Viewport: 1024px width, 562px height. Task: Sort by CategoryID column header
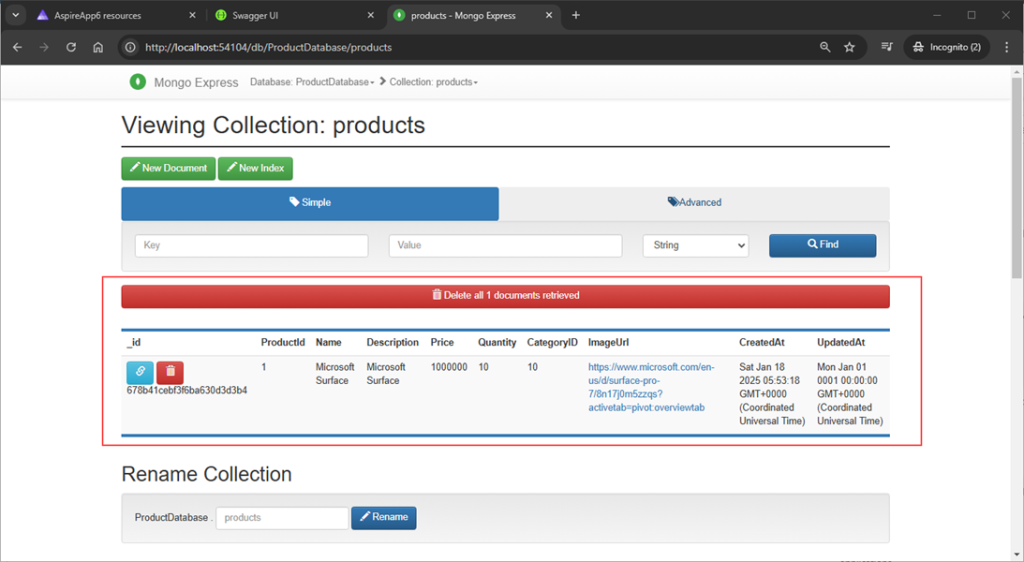tap(552, 343)
